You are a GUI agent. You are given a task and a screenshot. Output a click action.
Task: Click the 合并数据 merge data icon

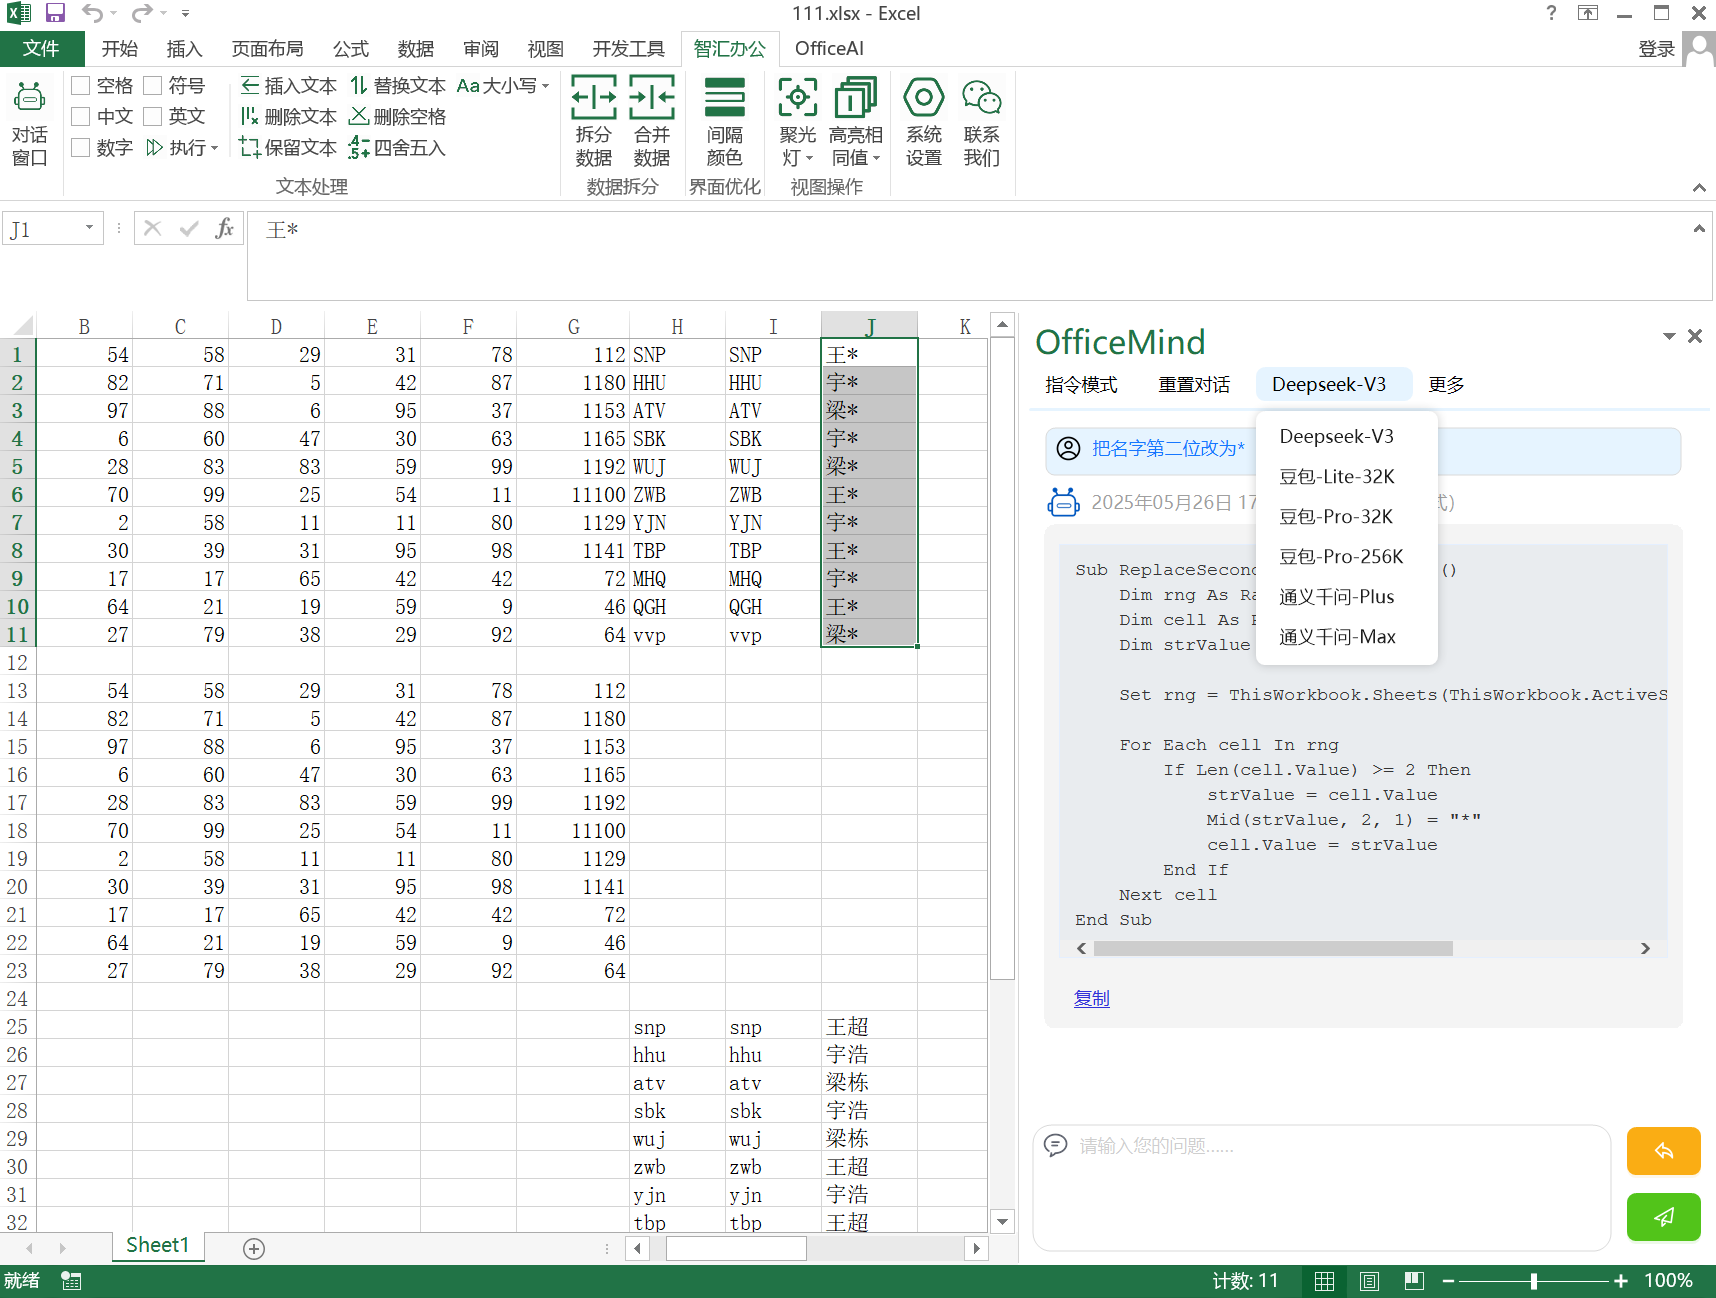coord(652,122)
